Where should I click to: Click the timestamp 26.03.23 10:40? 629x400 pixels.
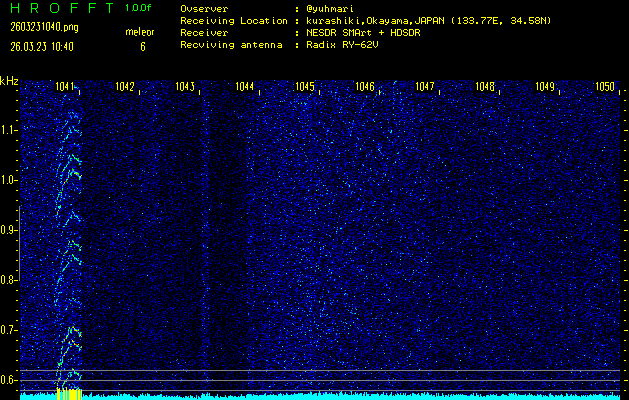(42, 47)
